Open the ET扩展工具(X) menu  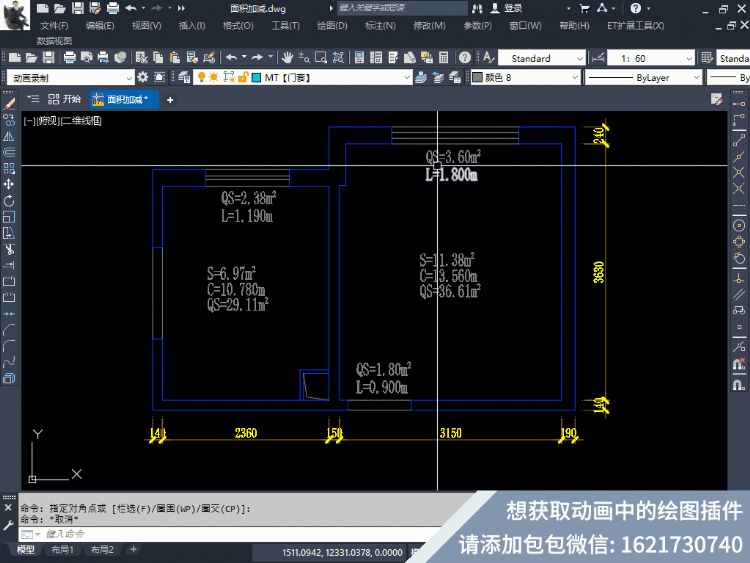tap(636, 25)
